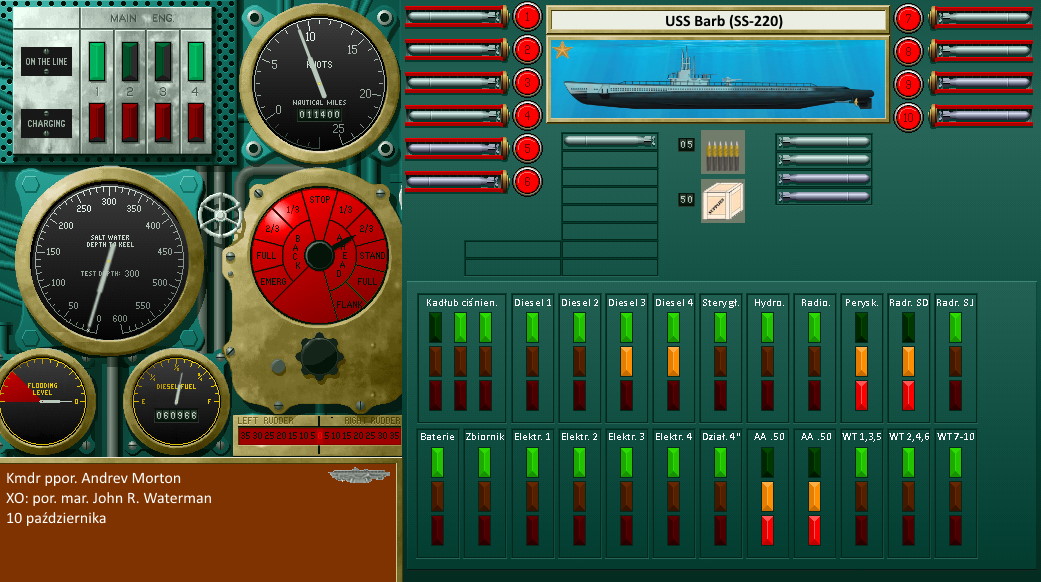Switch main engine 2 on the line

(x=130, y=61)
